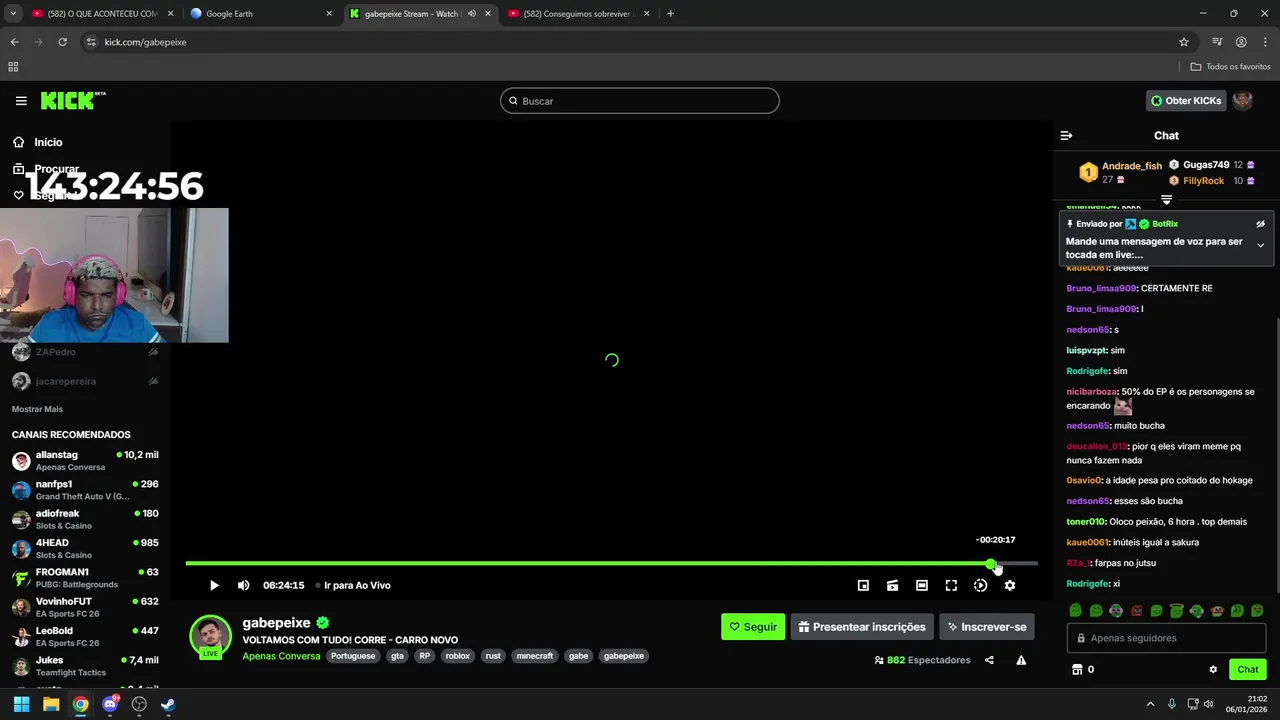Jump to live with Ir para Ao Vivo
Image resolution: width=1280 pixels, height=720 pixels.
pyautogui.click(x=353, y=585)
